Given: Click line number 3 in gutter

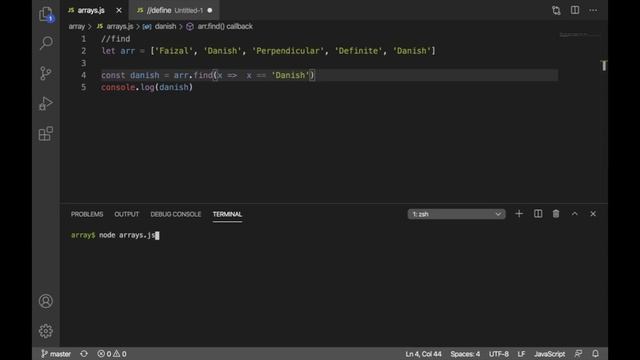Looking at the screenshot, I should (x=83, y=63).
